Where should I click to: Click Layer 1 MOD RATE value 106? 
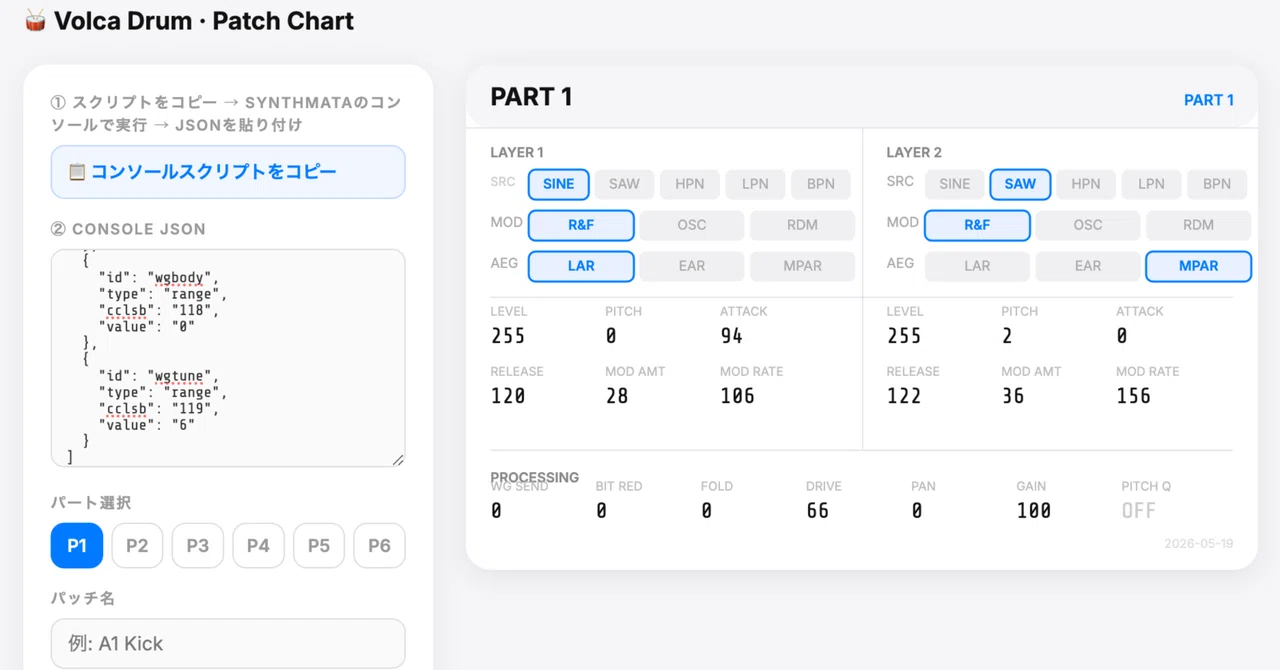pyautogui.click(x=737, y=396)
